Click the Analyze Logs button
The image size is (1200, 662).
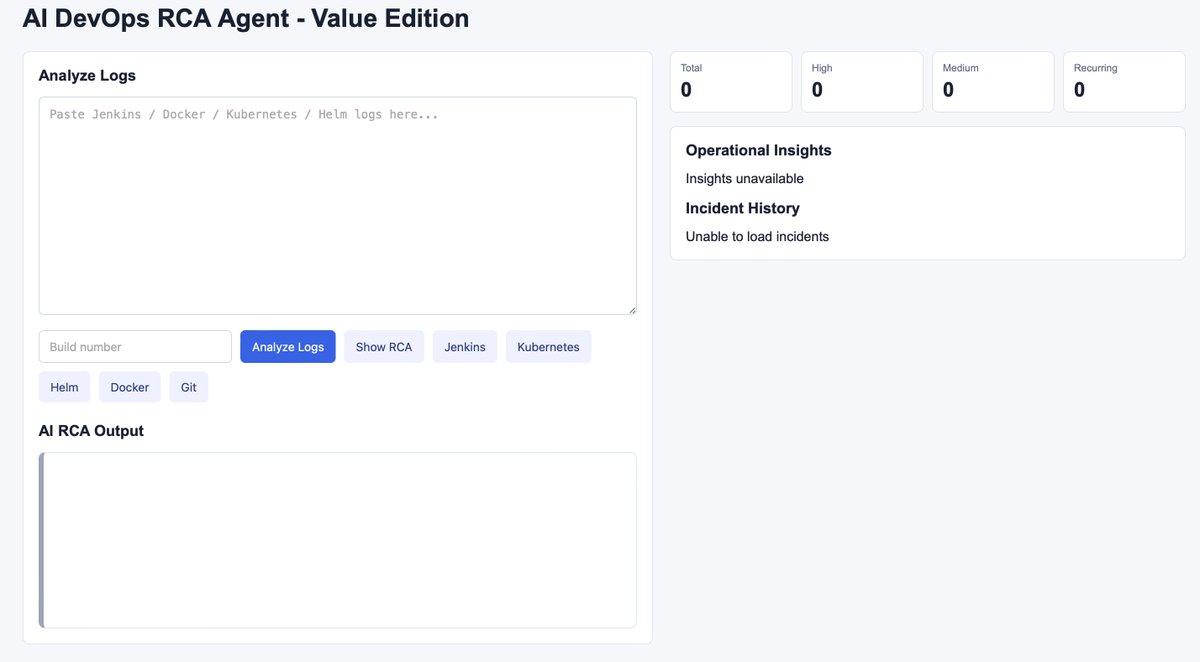click(288, 347)
